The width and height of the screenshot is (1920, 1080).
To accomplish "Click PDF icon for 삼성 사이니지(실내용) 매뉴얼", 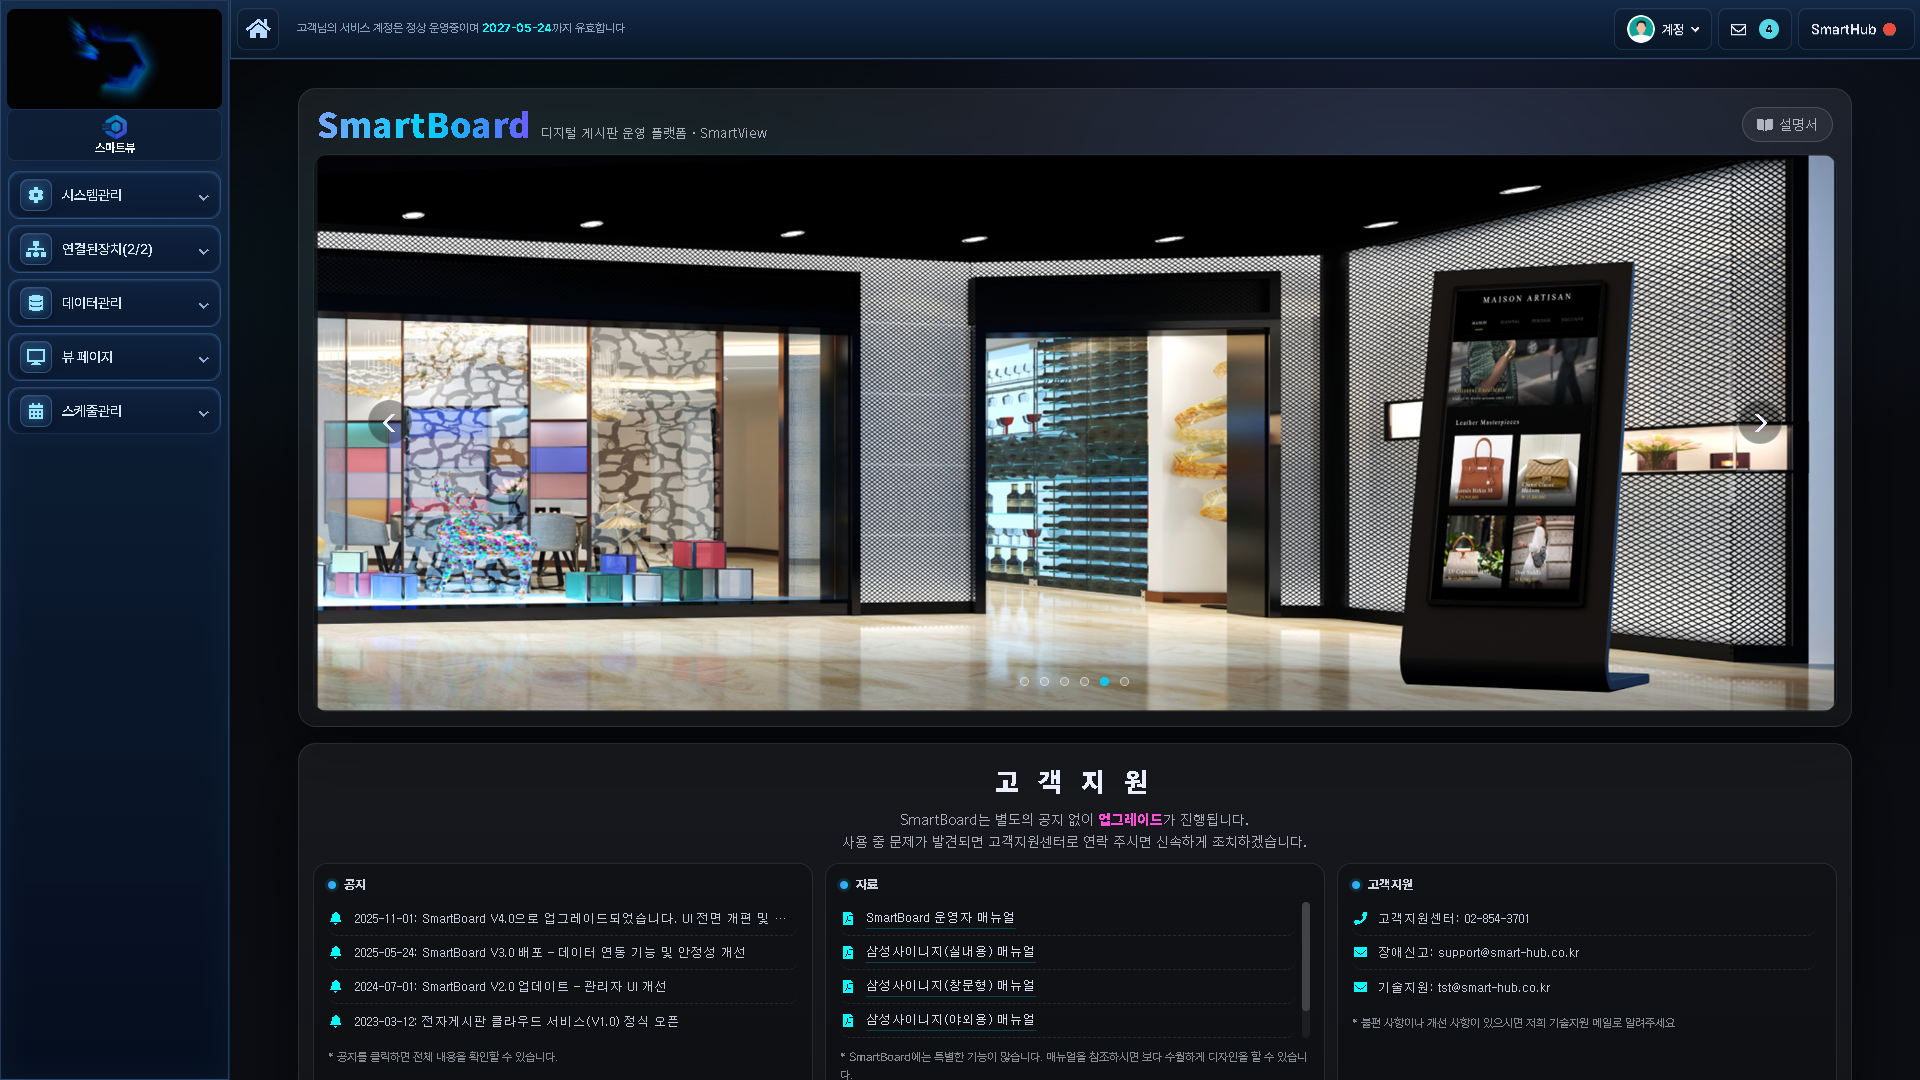I will (x=848, y=952).
